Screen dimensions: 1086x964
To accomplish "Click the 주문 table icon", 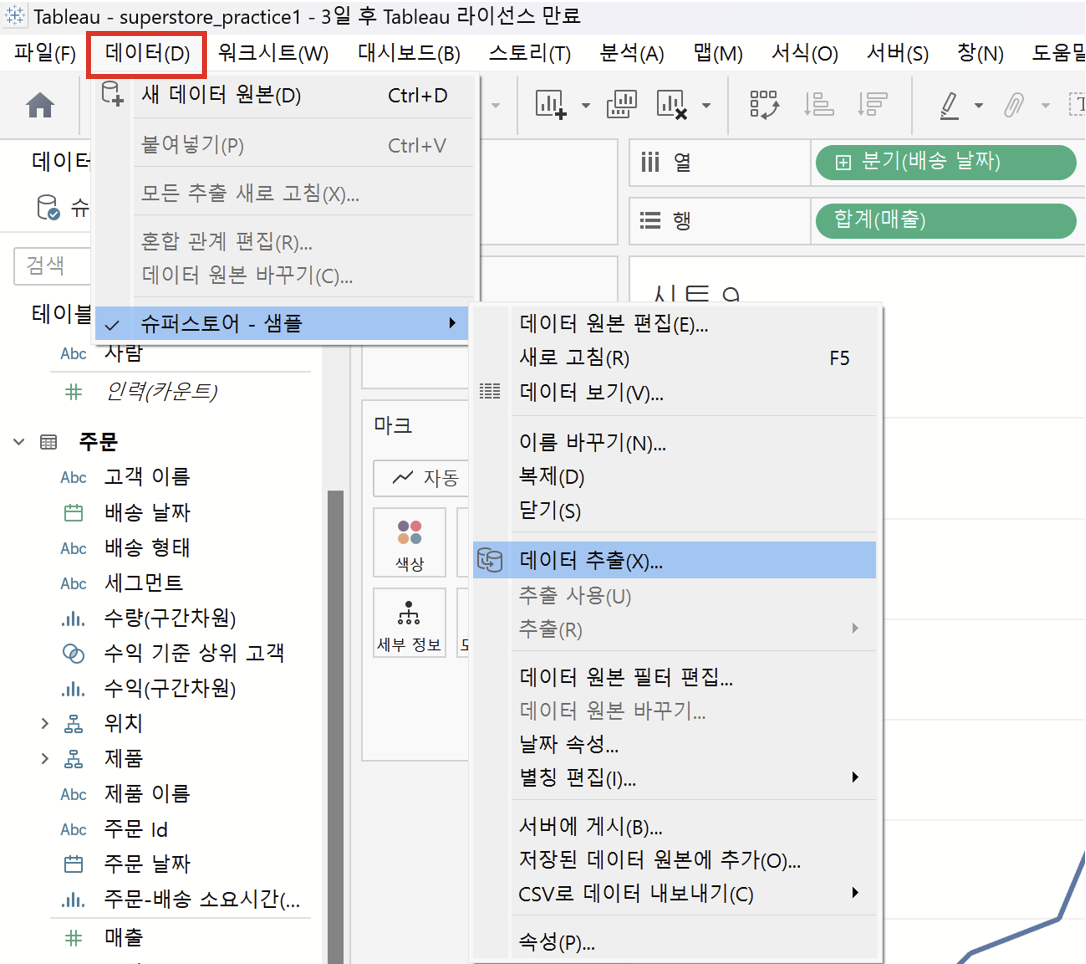I will pyautogui.click(x=48, y=442).
